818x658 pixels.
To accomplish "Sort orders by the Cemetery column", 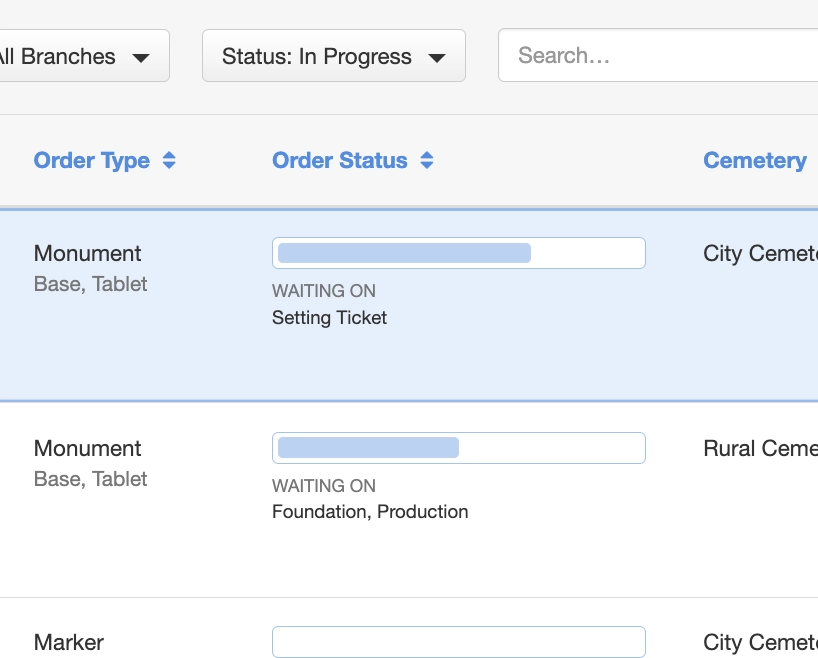I will point(755,160).
